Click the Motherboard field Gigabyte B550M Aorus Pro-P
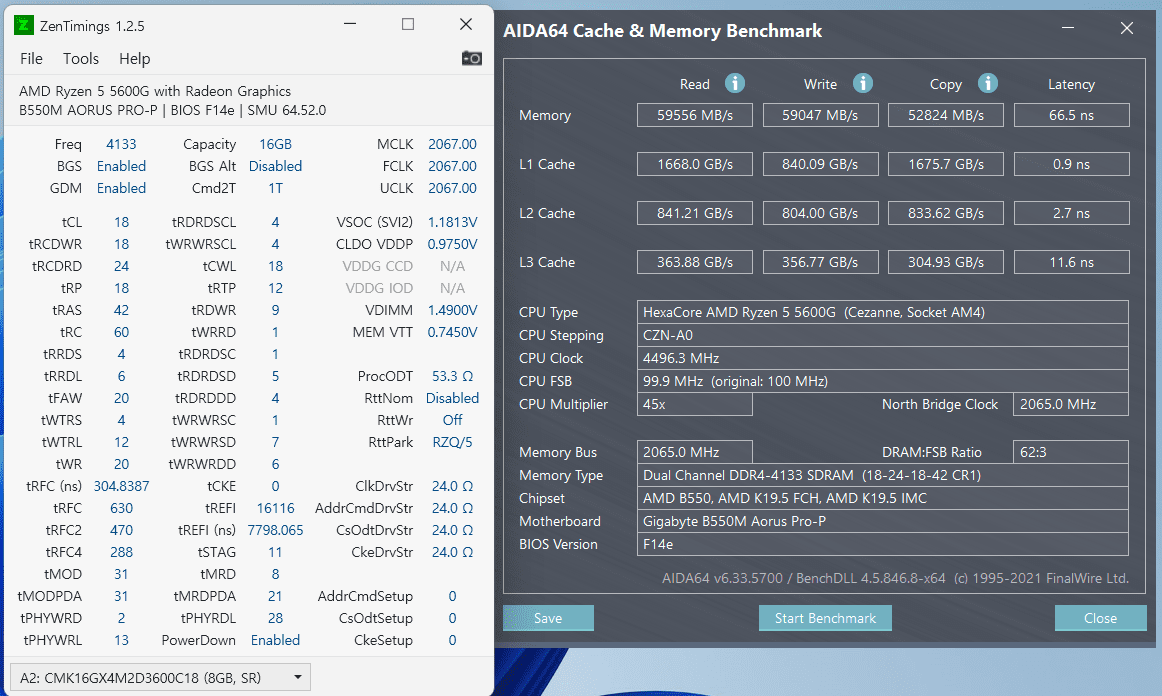The width and height of the screenshot is (1162, 696). (883, 521)
